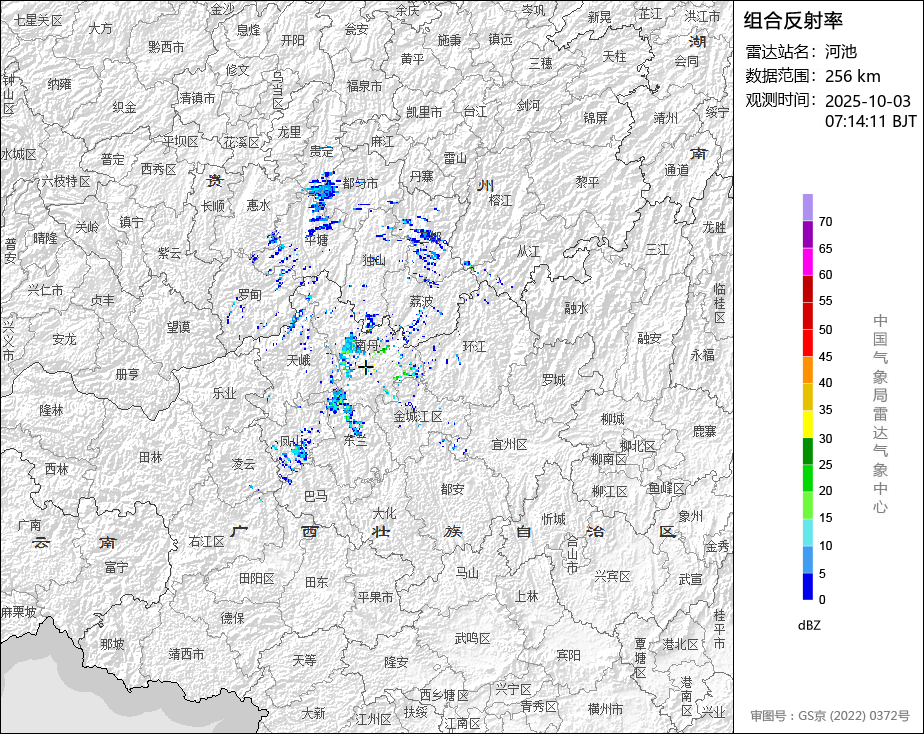Click the 融水 county label
This screenshot has width=924, height=734.
(576, 308)
